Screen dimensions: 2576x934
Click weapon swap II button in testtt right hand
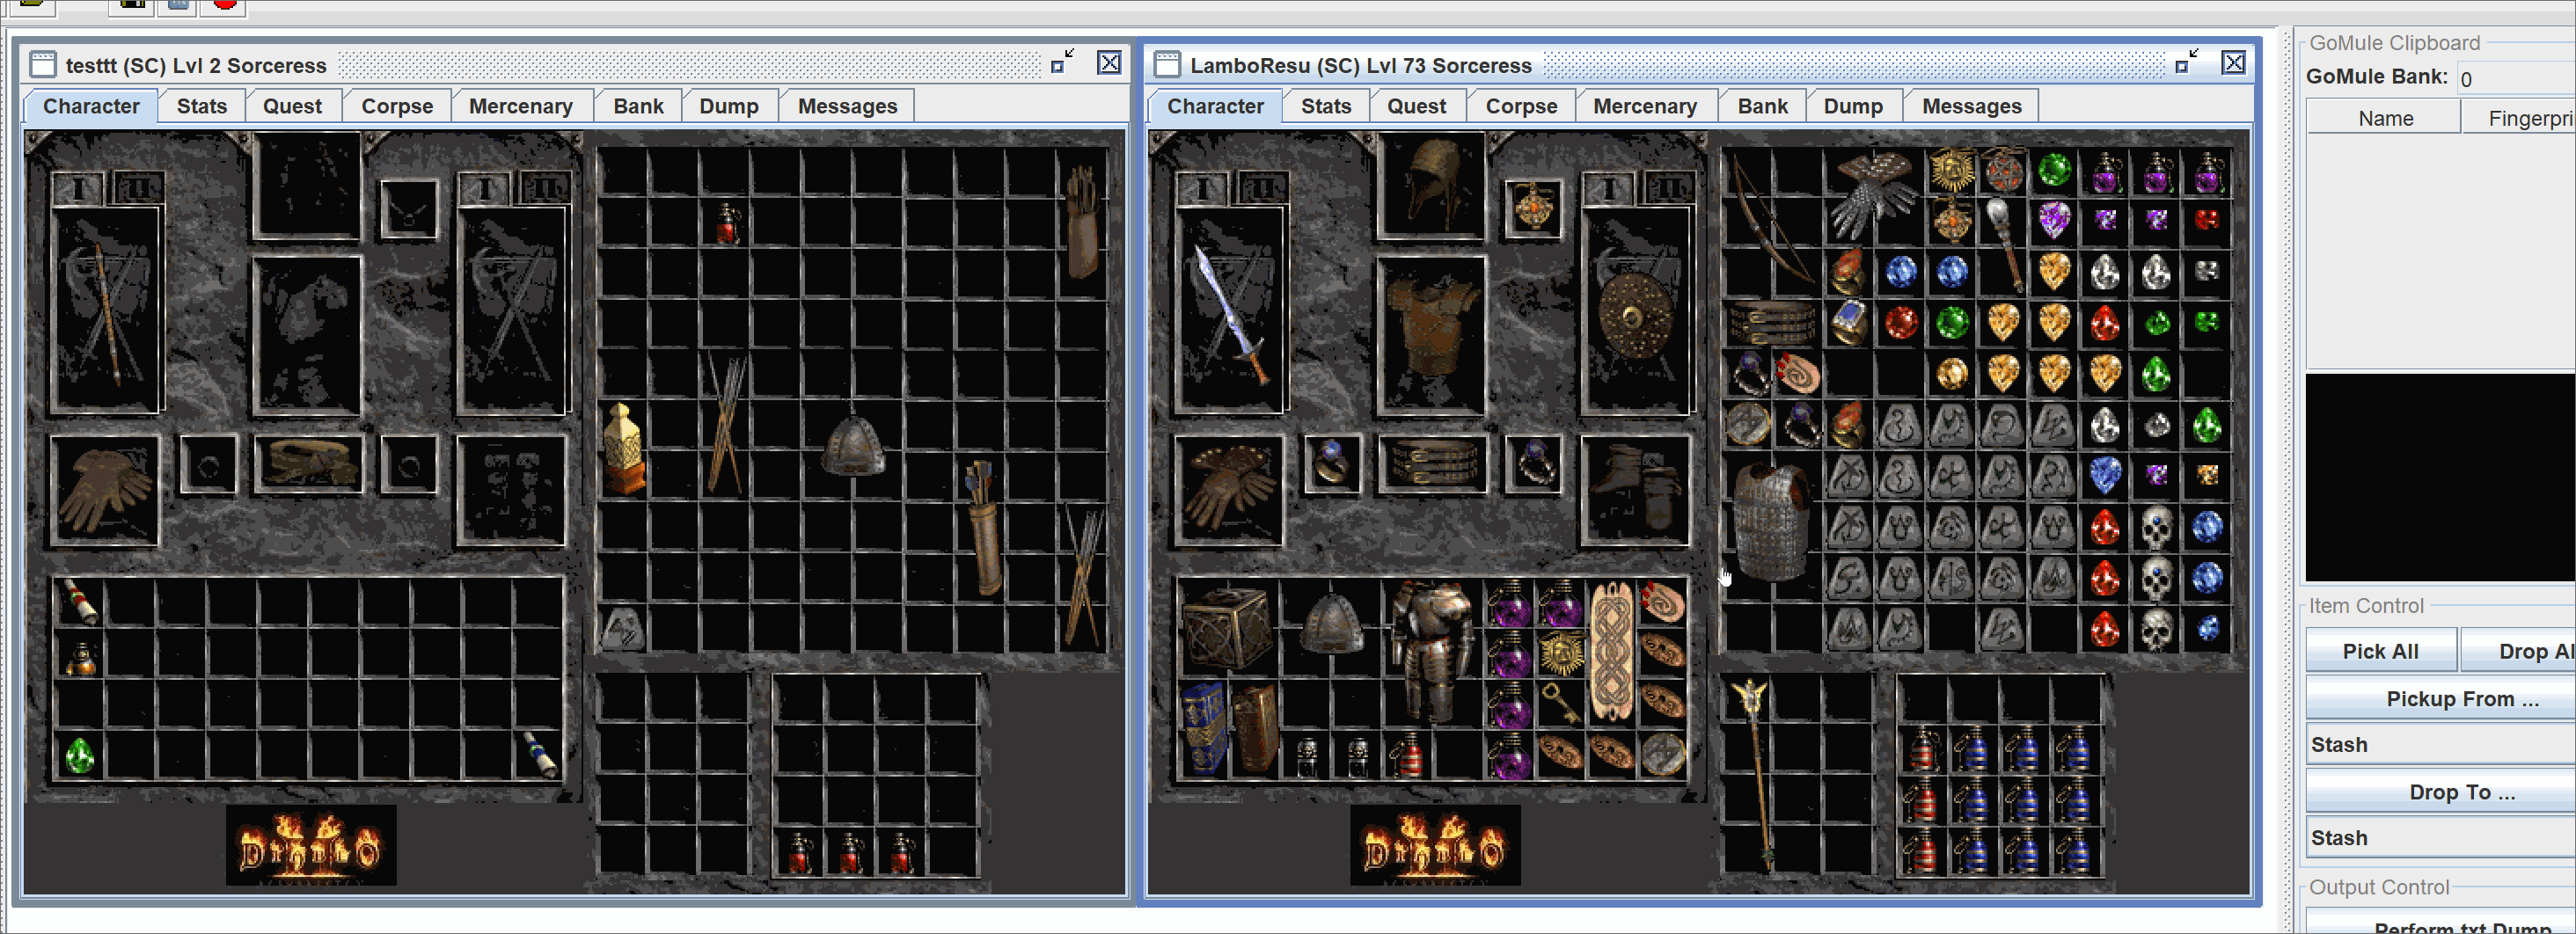544,188
